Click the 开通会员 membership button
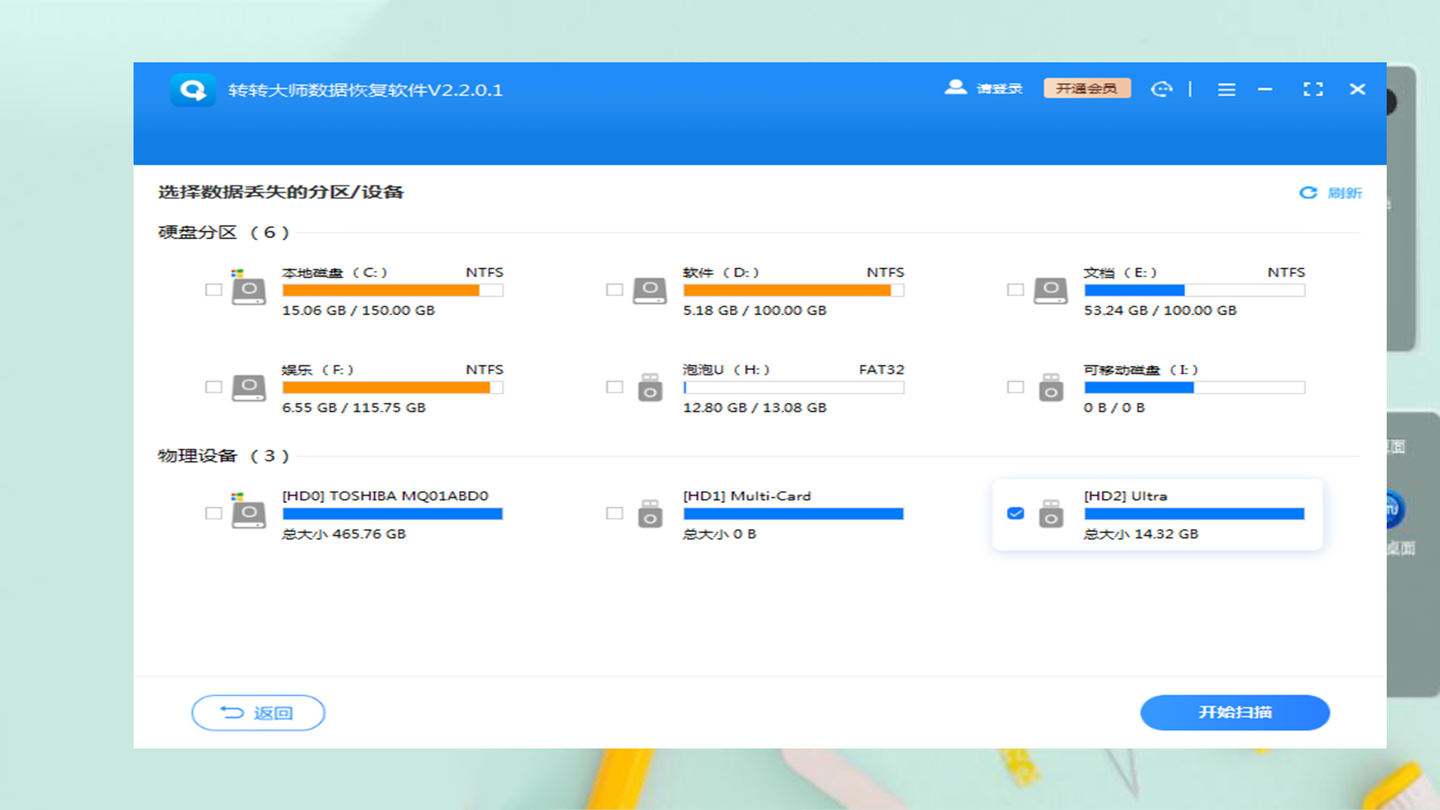 (x=1087, y=89)
